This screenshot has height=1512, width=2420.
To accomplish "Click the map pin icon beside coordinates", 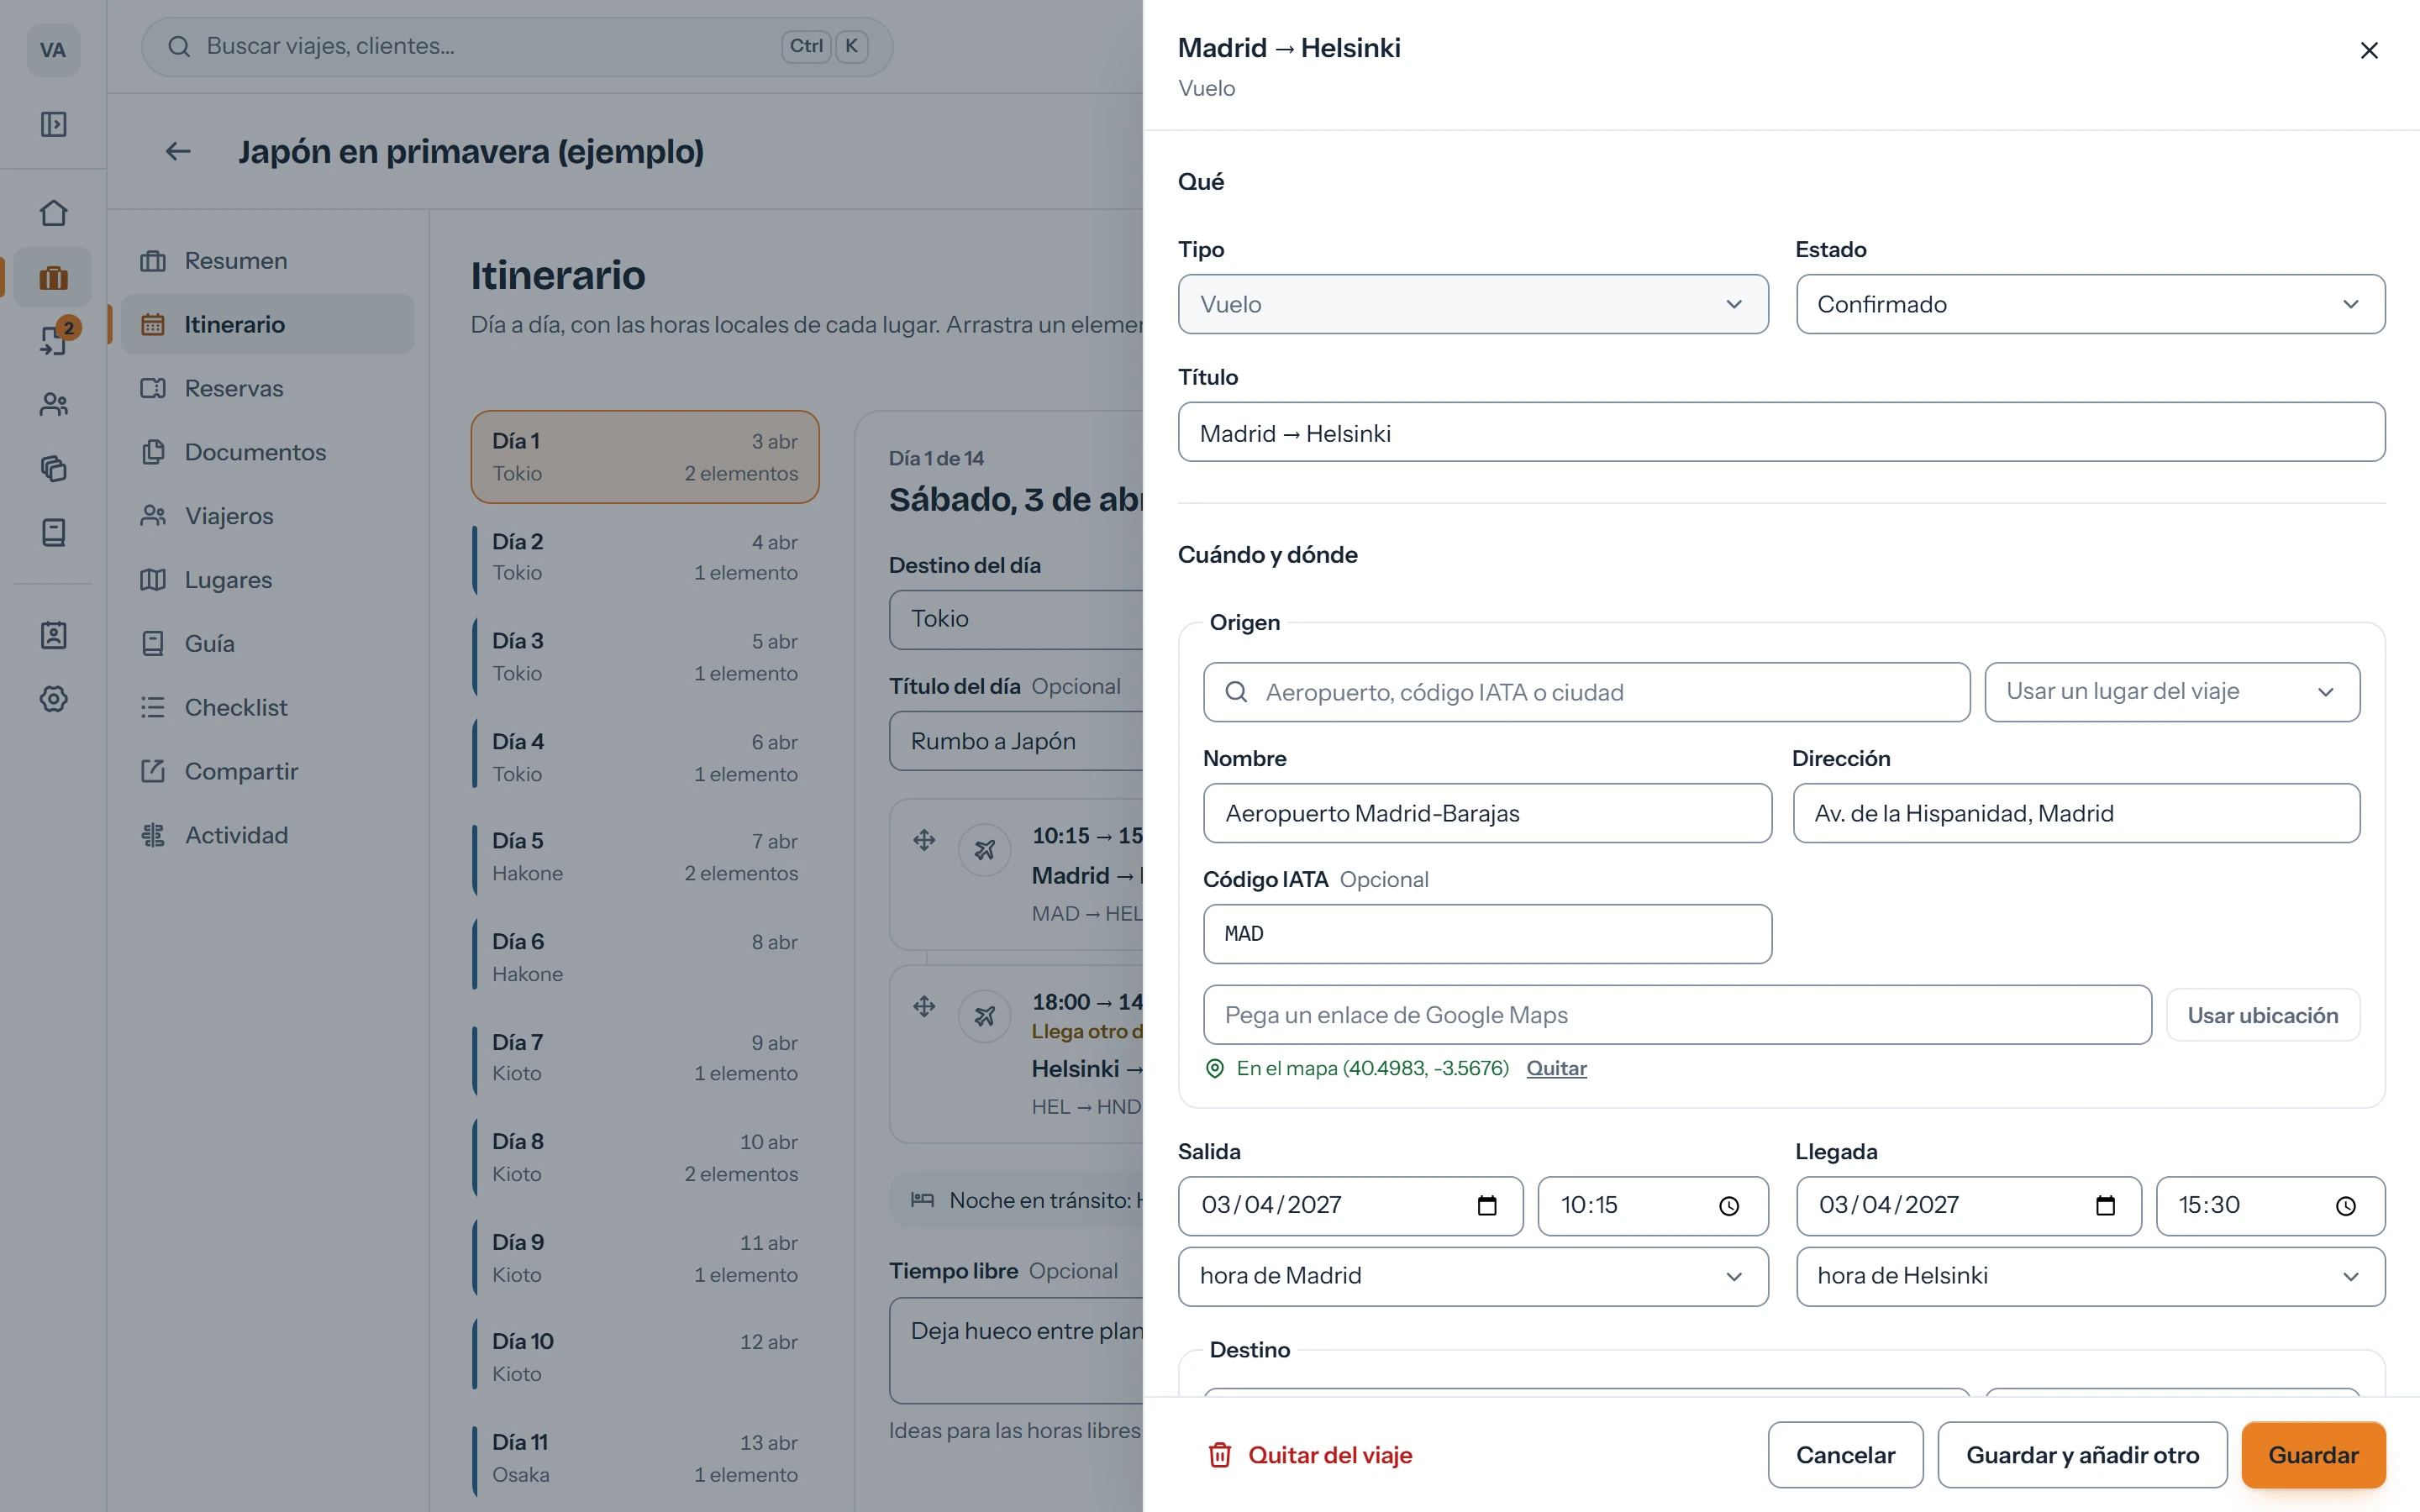I will click(1215, 1068).
